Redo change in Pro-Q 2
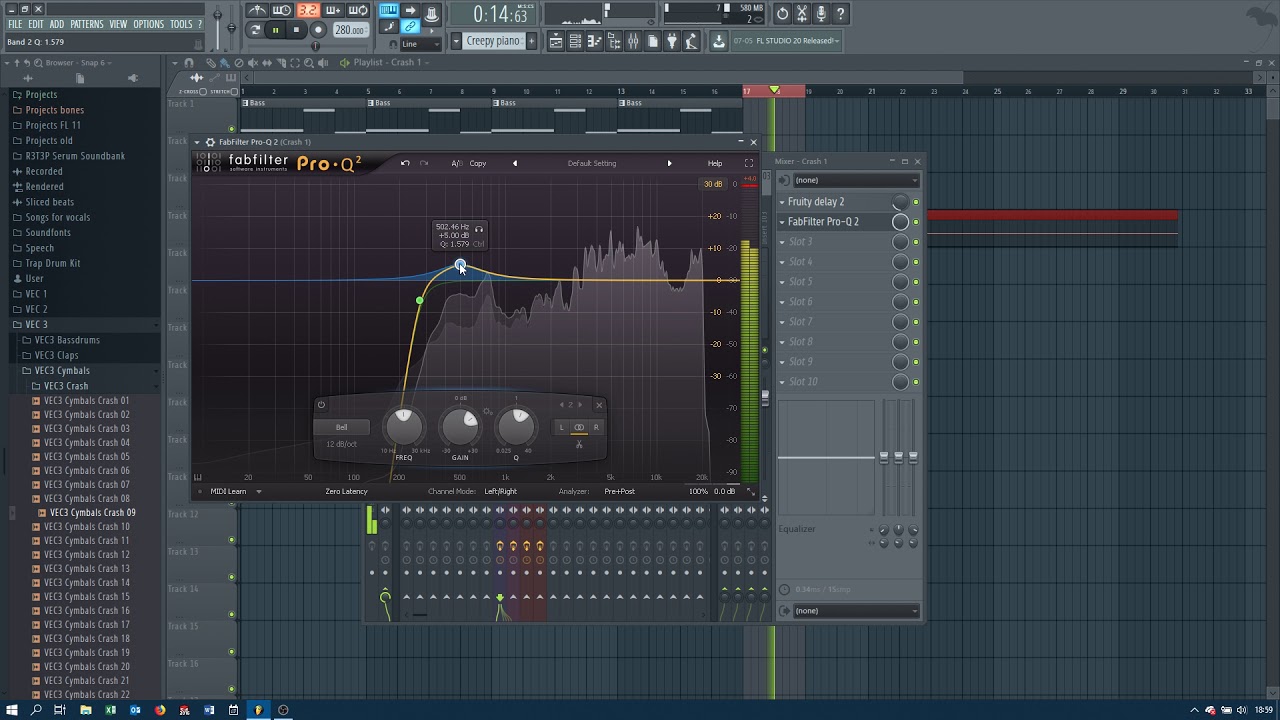This screenshot has height=720, width=1280. (x=424, y=163)
